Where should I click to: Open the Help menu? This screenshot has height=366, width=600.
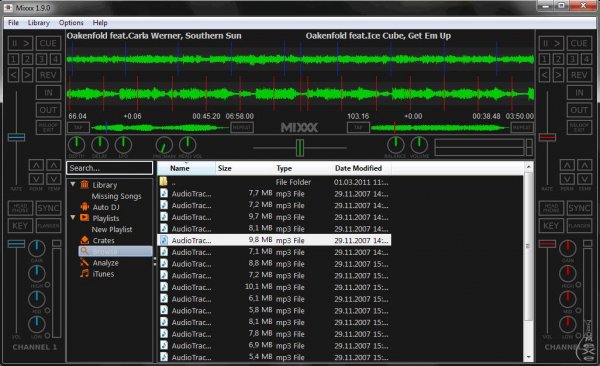coord(100,23)
